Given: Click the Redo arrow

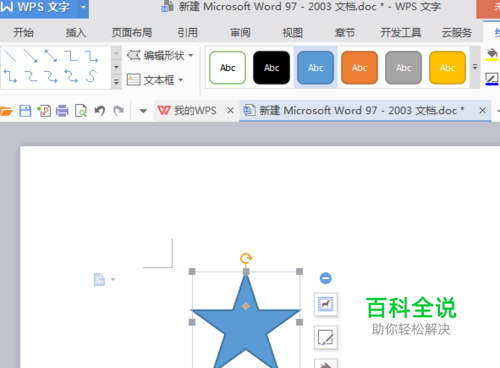Looking at the screenshot, I should tap(118, 110).
